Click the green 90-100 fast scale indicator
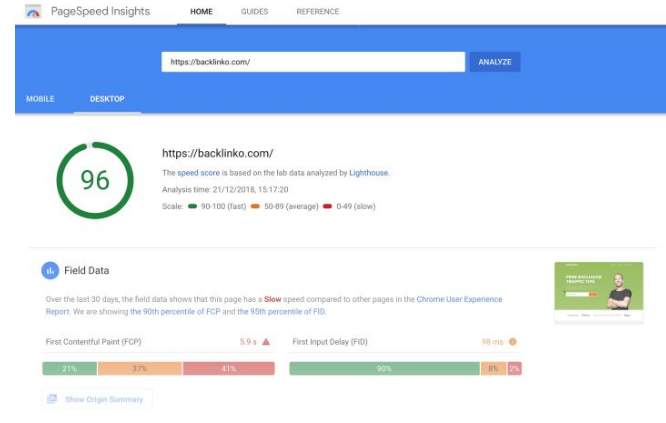Screen dimensions: 666x423 [192, 206]
